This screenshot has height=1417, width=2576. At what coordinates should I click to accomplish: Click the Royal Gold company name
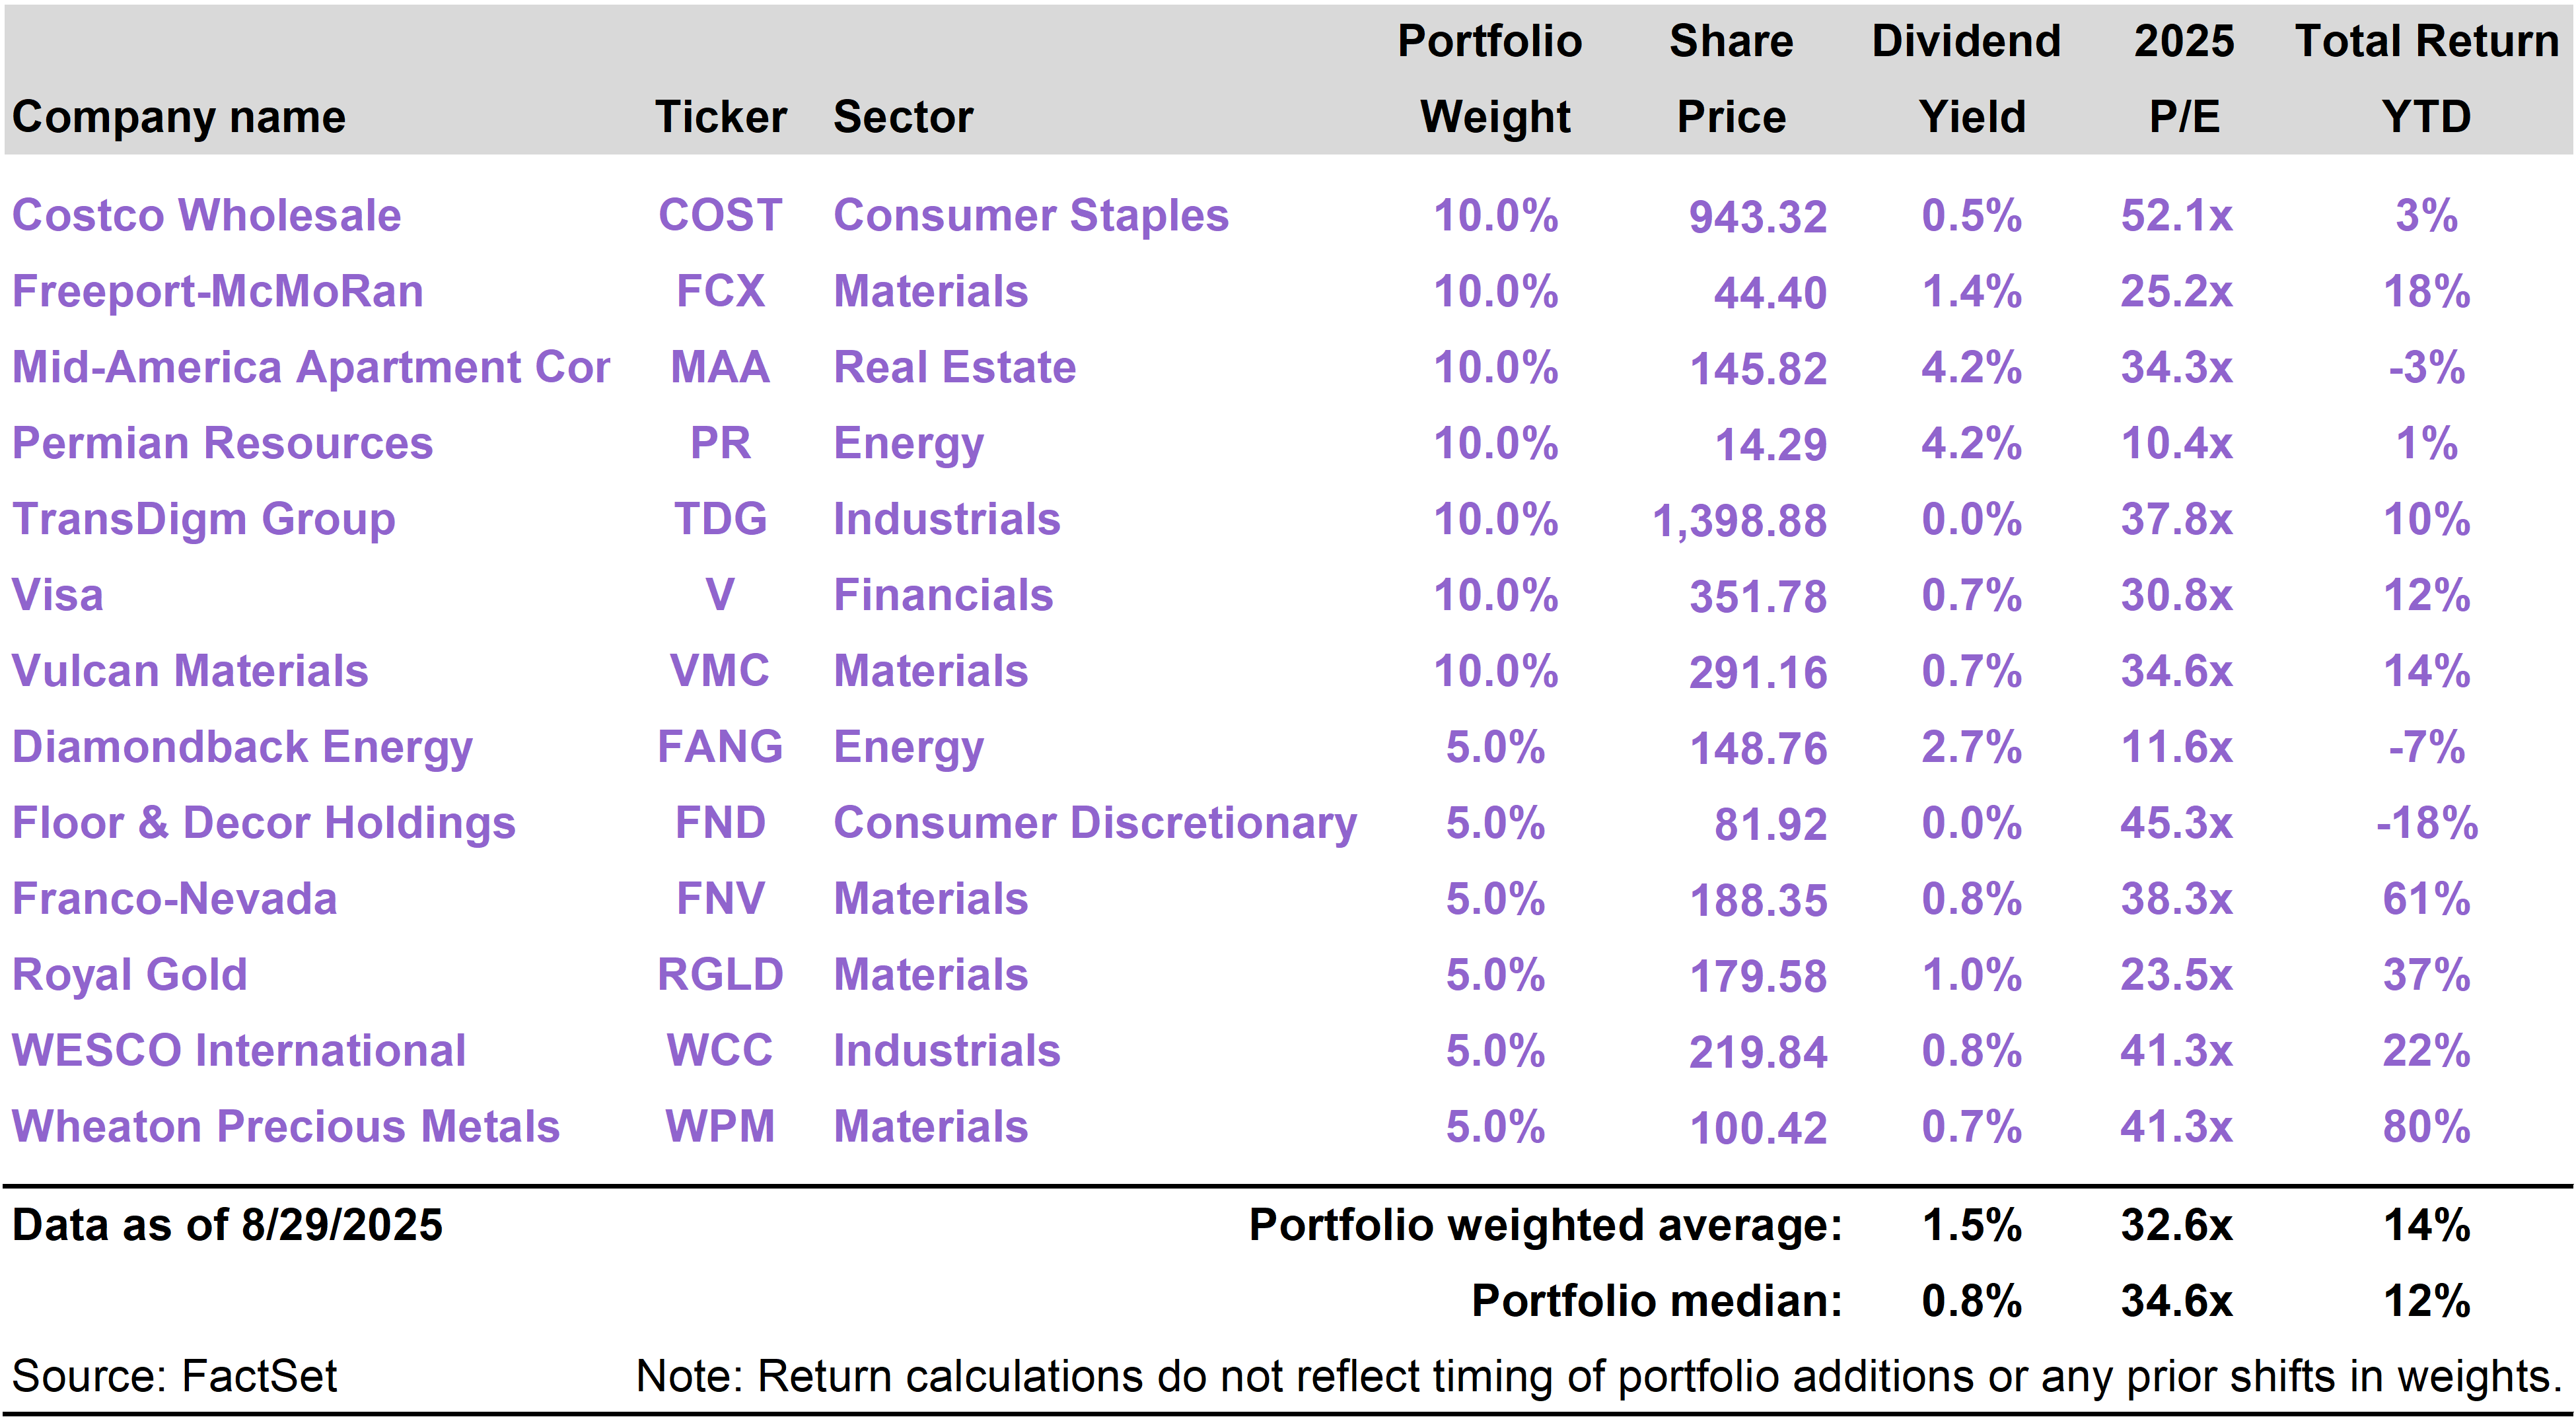click(x=129, y=975)
